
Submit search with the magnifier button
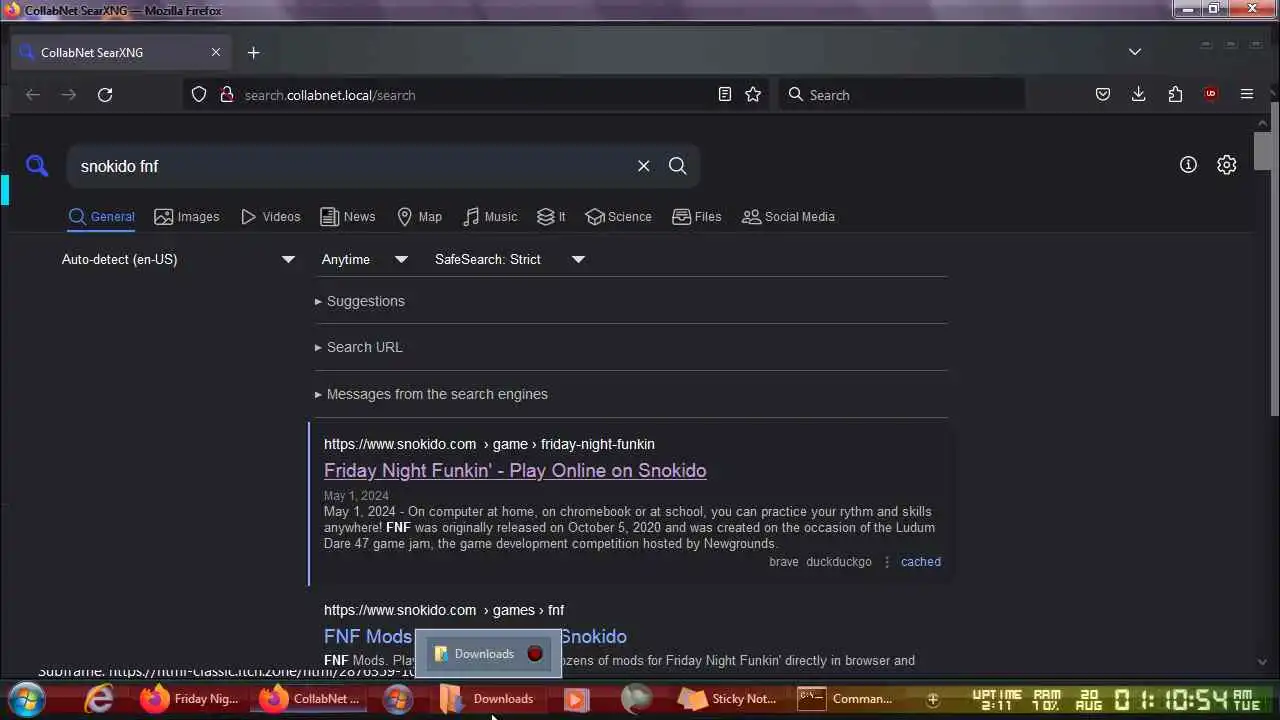tap(678, 166)
